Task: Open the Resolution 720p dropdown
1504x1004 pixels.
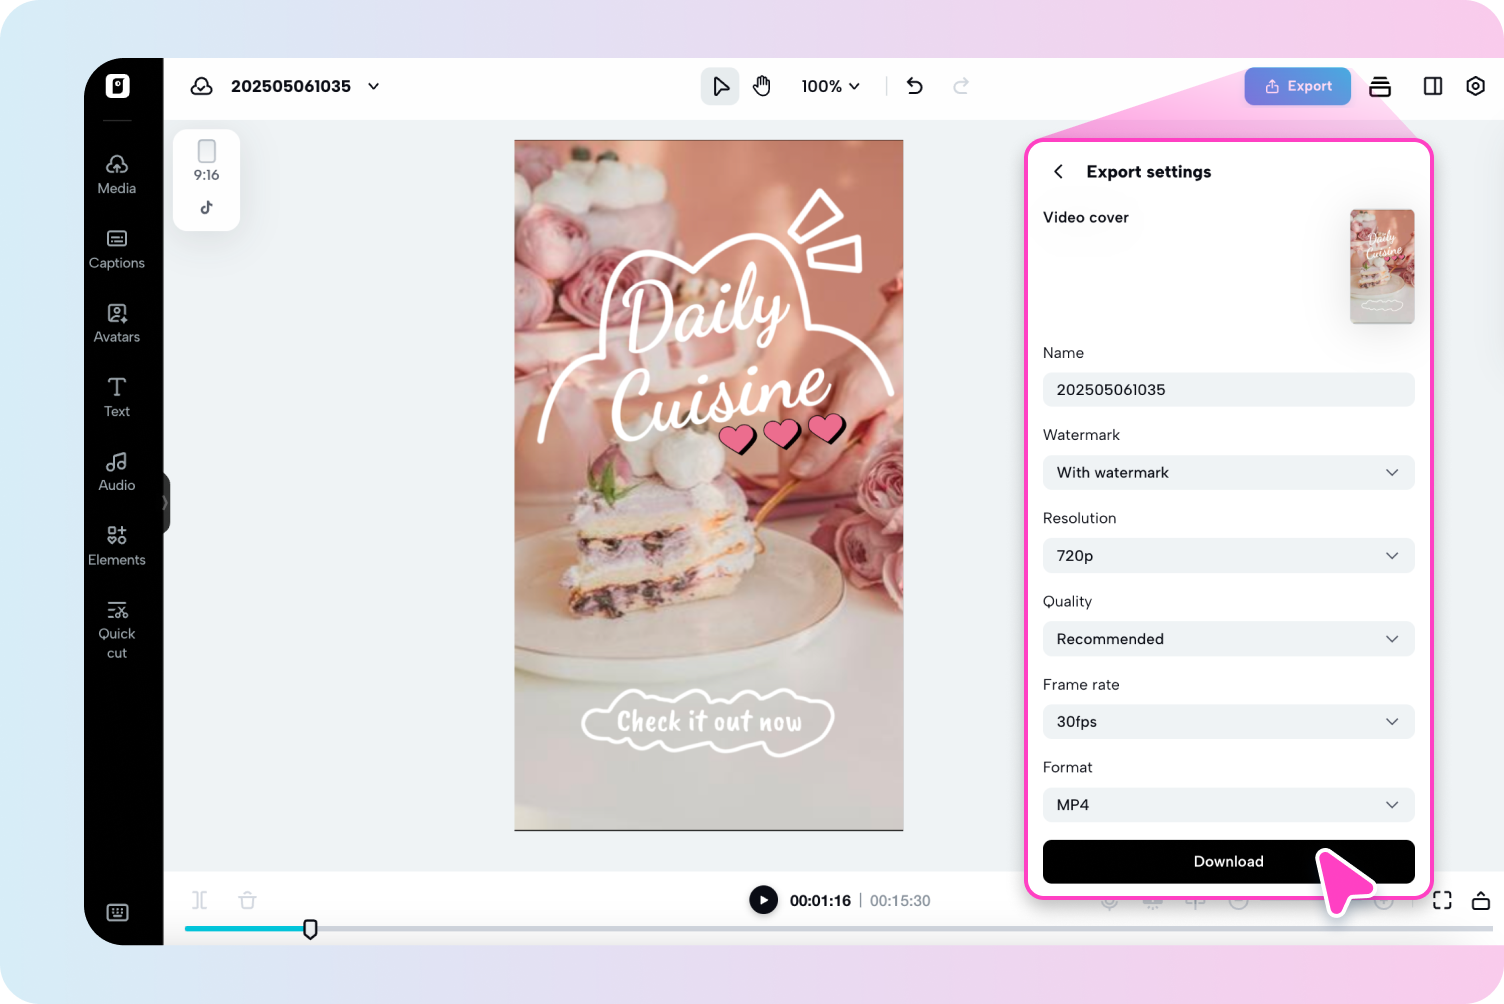Action: 1229,556
